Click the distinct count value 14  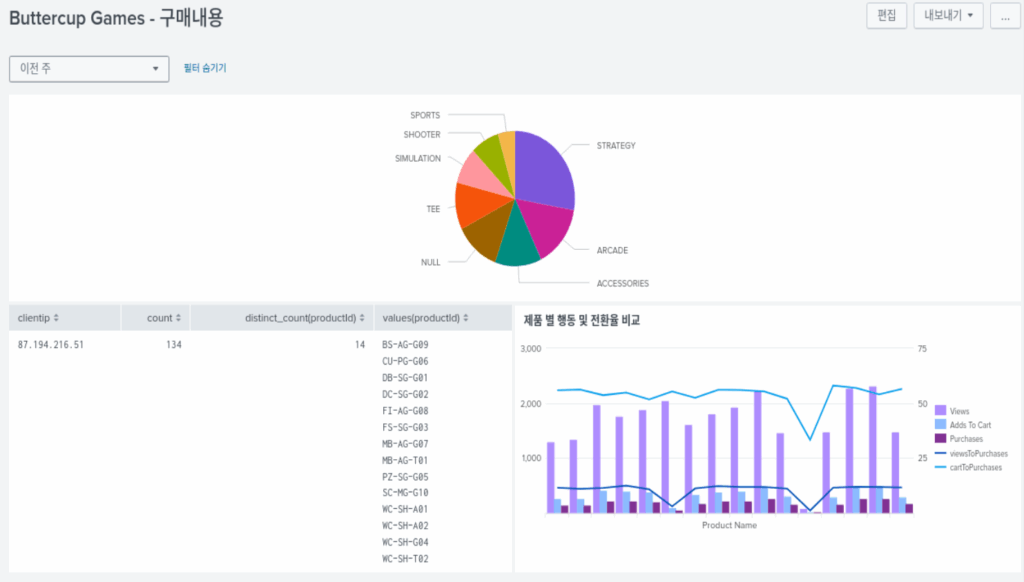(x=360, y=344)
